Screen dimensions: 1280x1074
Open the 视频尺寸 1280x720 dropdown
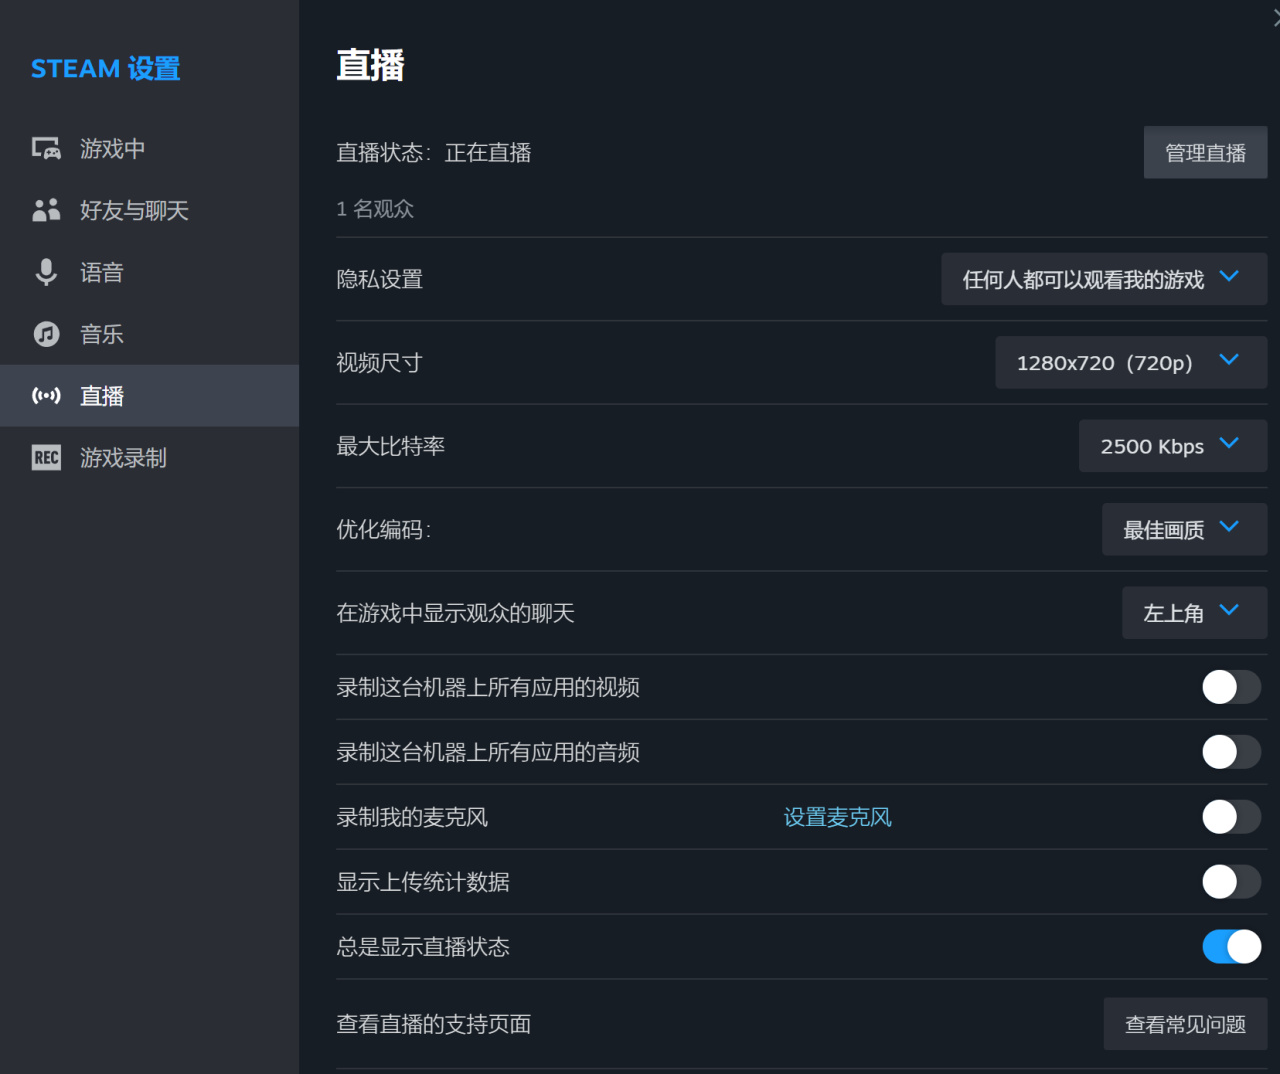click(x=1131, y=362)
